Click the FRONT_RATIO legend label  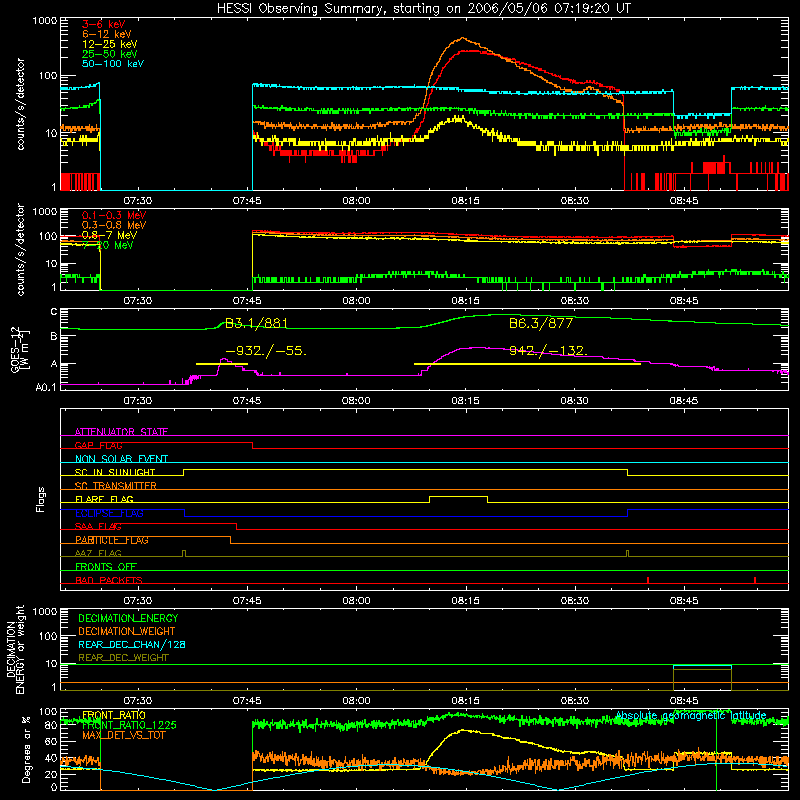114,715
